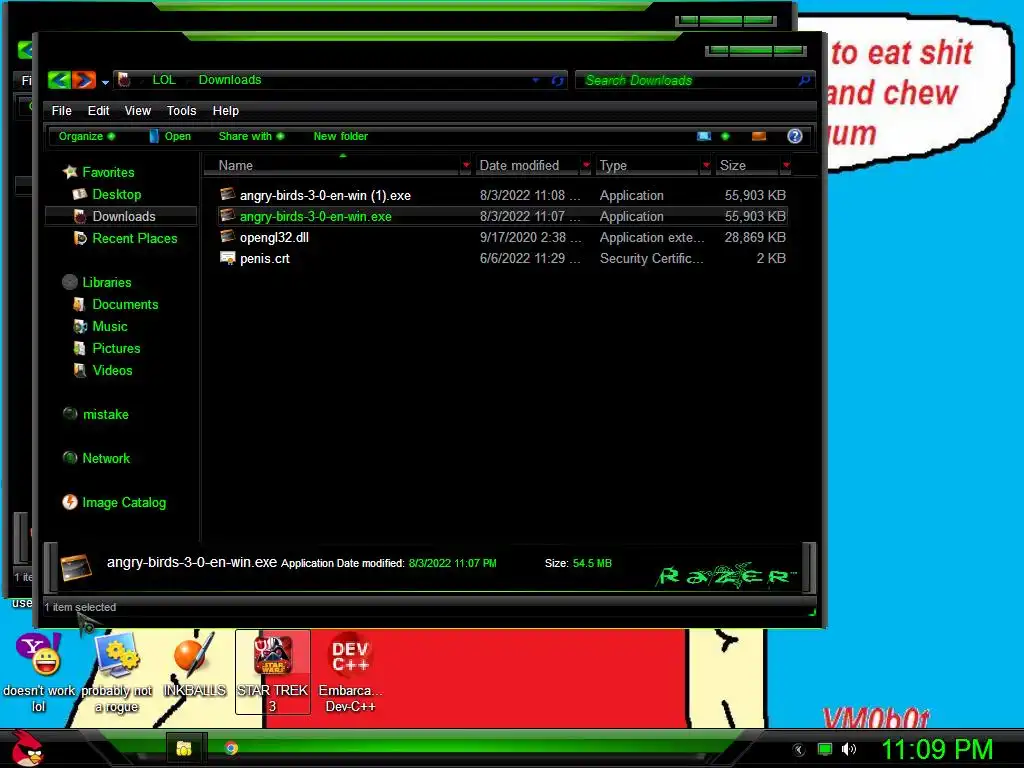Open the Date modified filter dropdown

(586, 165)
